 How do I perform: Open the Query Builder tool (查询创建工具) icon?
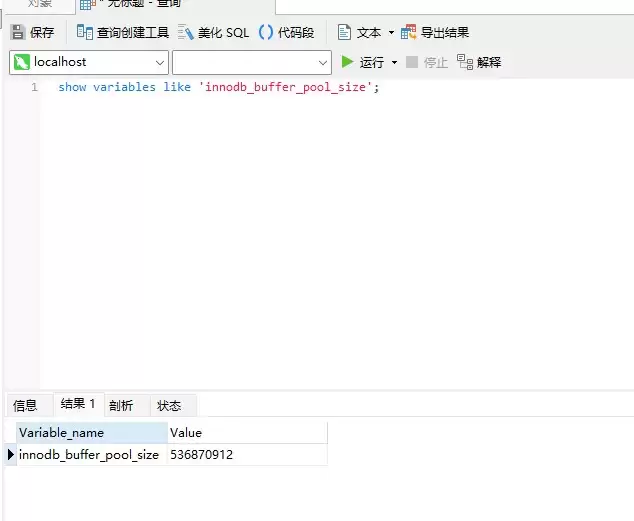pos(85,32)
